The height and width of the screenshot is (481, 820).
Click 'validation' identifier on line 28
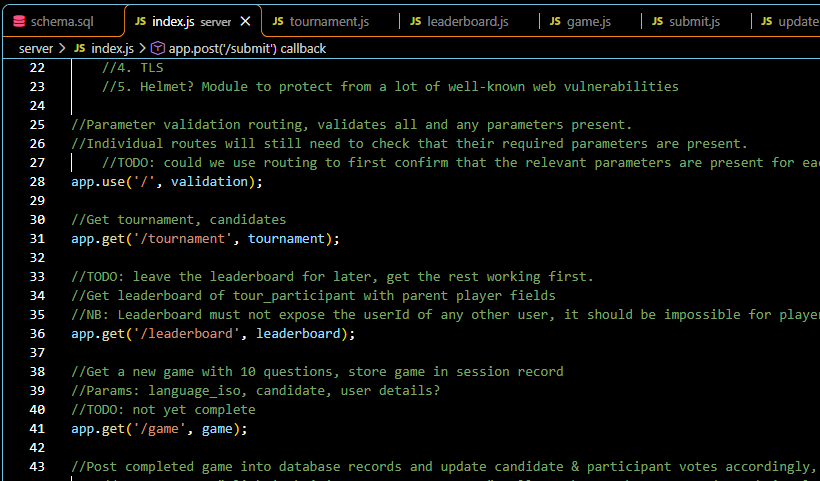click(210, 181)
